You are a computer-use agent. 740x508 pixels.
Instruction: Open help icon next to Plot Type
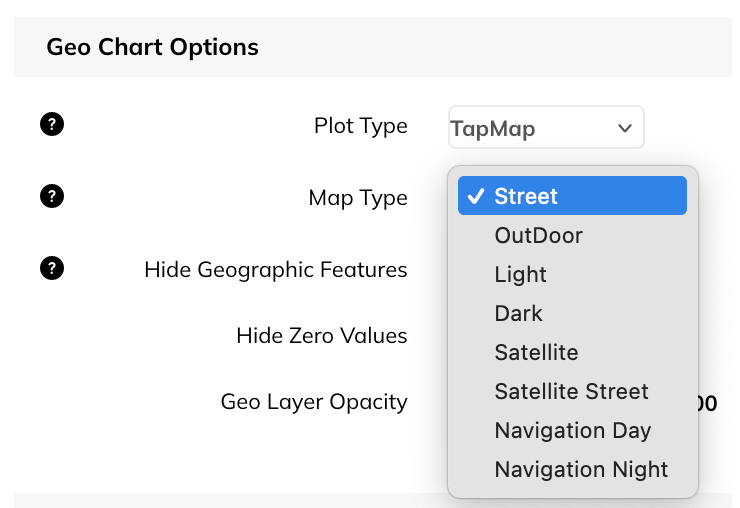click(52, 124)
